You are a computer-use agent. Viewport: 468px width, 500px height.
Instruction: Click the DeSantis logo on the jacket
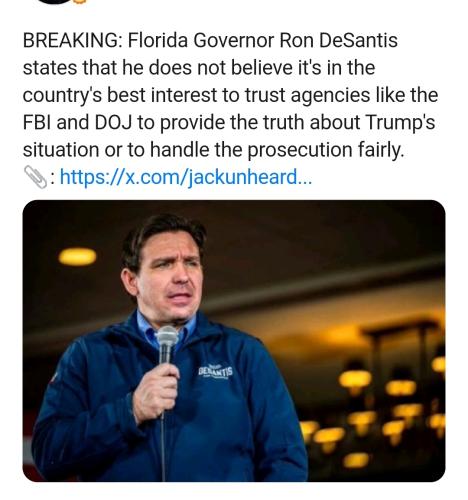(x=216, y=371)
